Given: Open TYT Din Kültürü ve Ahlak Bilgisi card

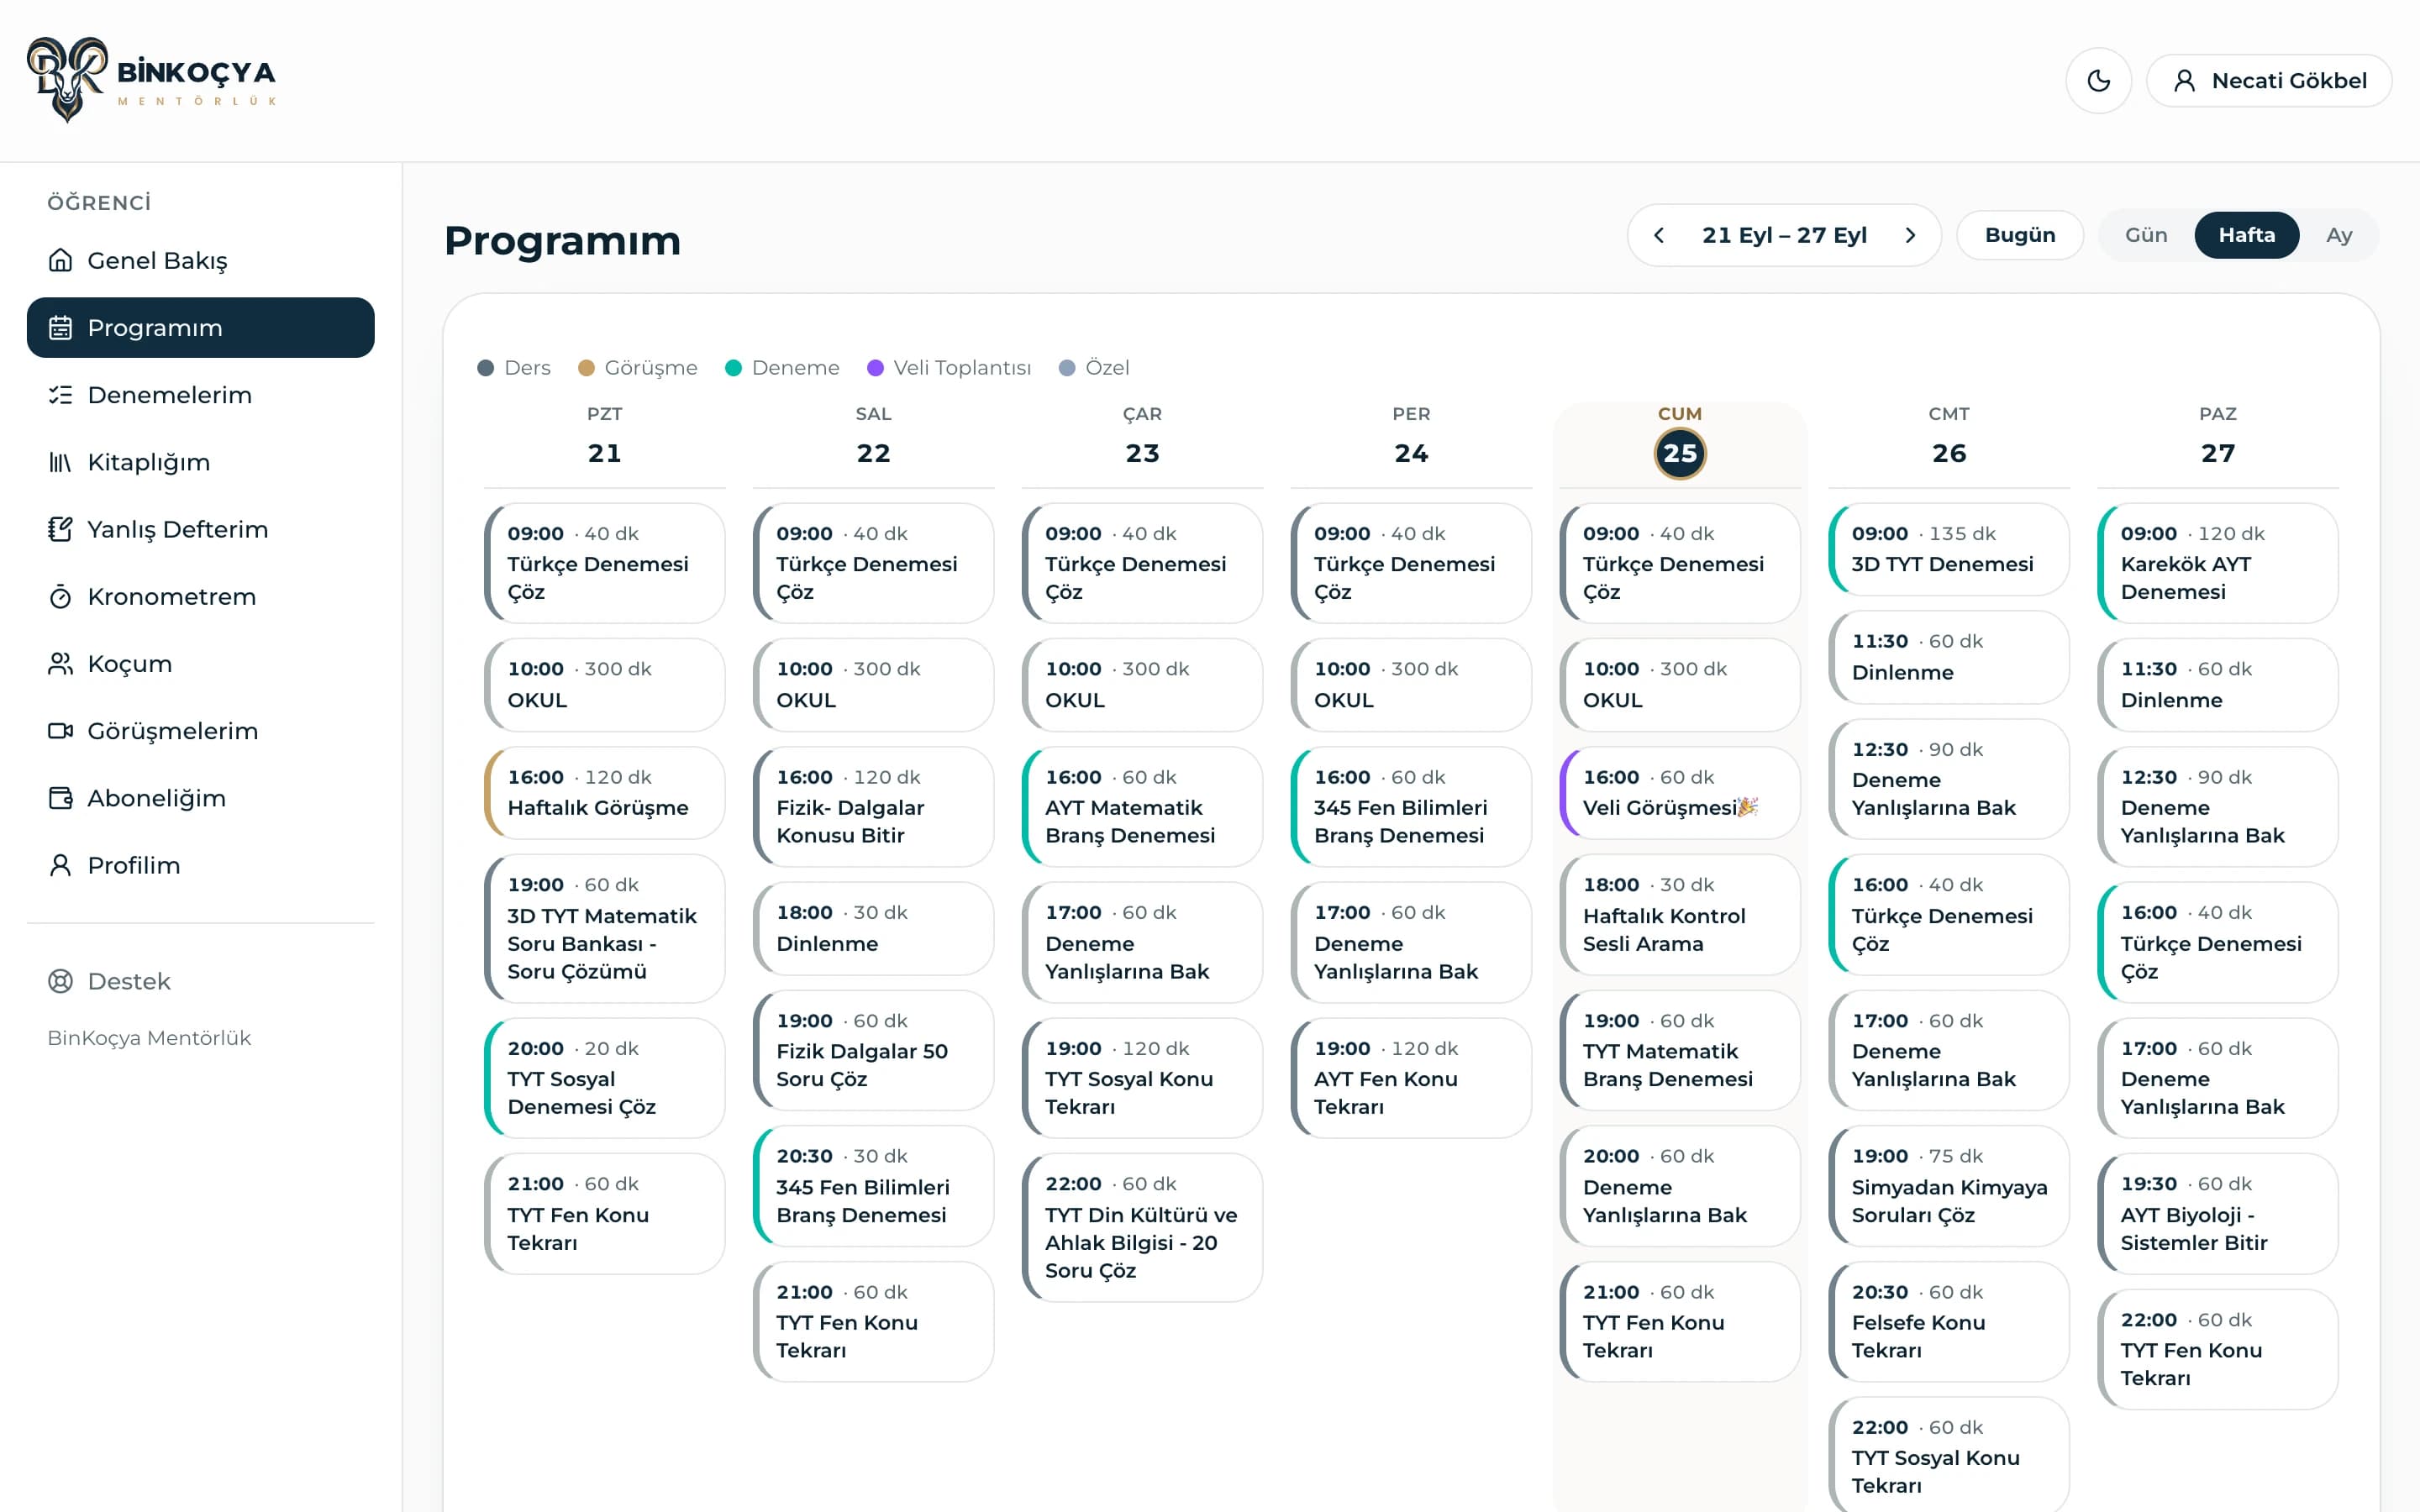Looking at the screenshot, I should point(1142,1227).
